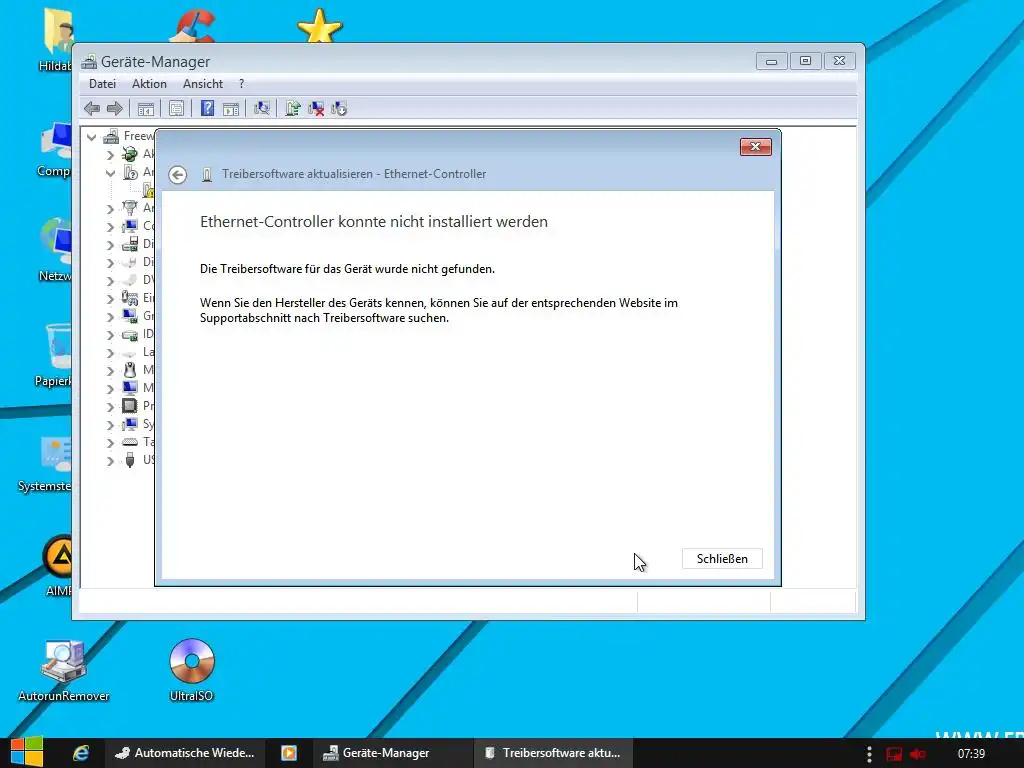Scan for hardware changes toolbar icon
This screenshot has height=768, width=1024.
pyautogui.click(x=262, y=108)
